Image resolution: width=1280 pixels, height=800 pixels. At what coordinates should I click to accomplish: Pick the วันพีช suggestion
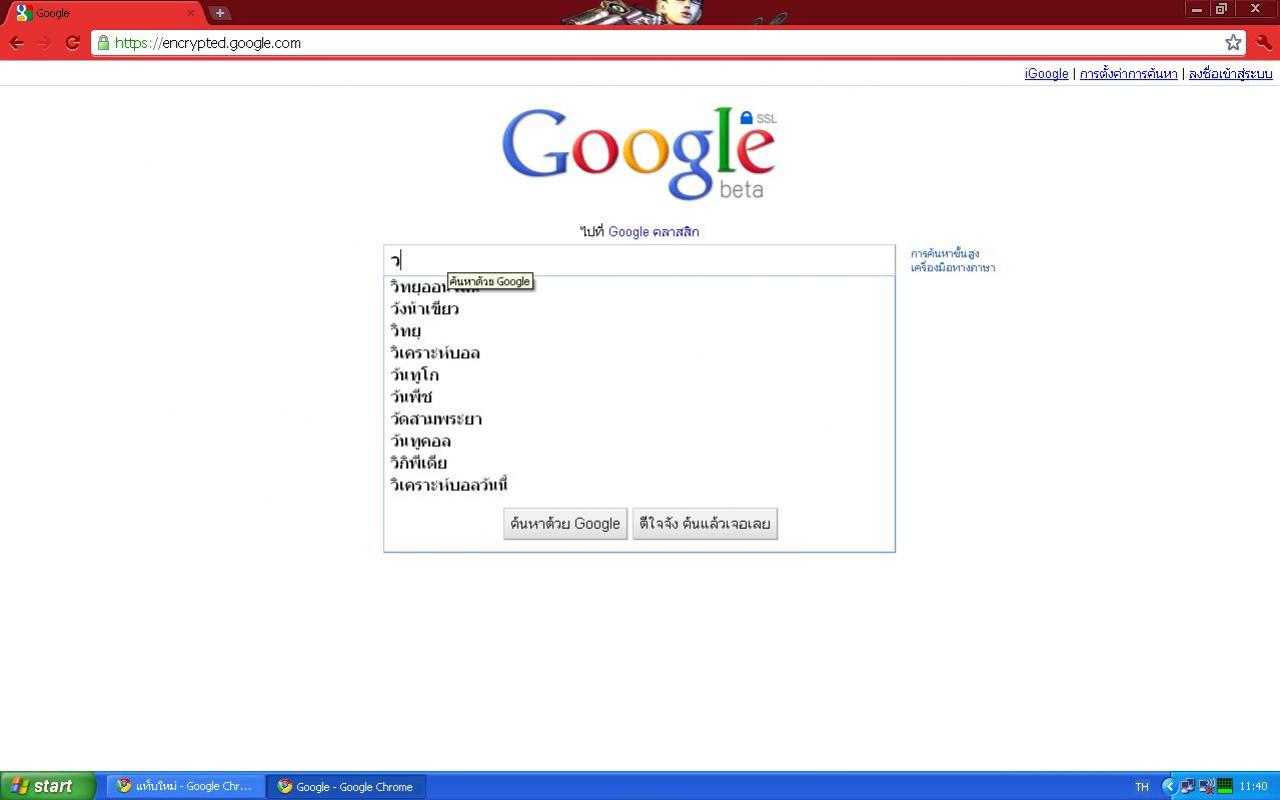[x=639, y=397]
